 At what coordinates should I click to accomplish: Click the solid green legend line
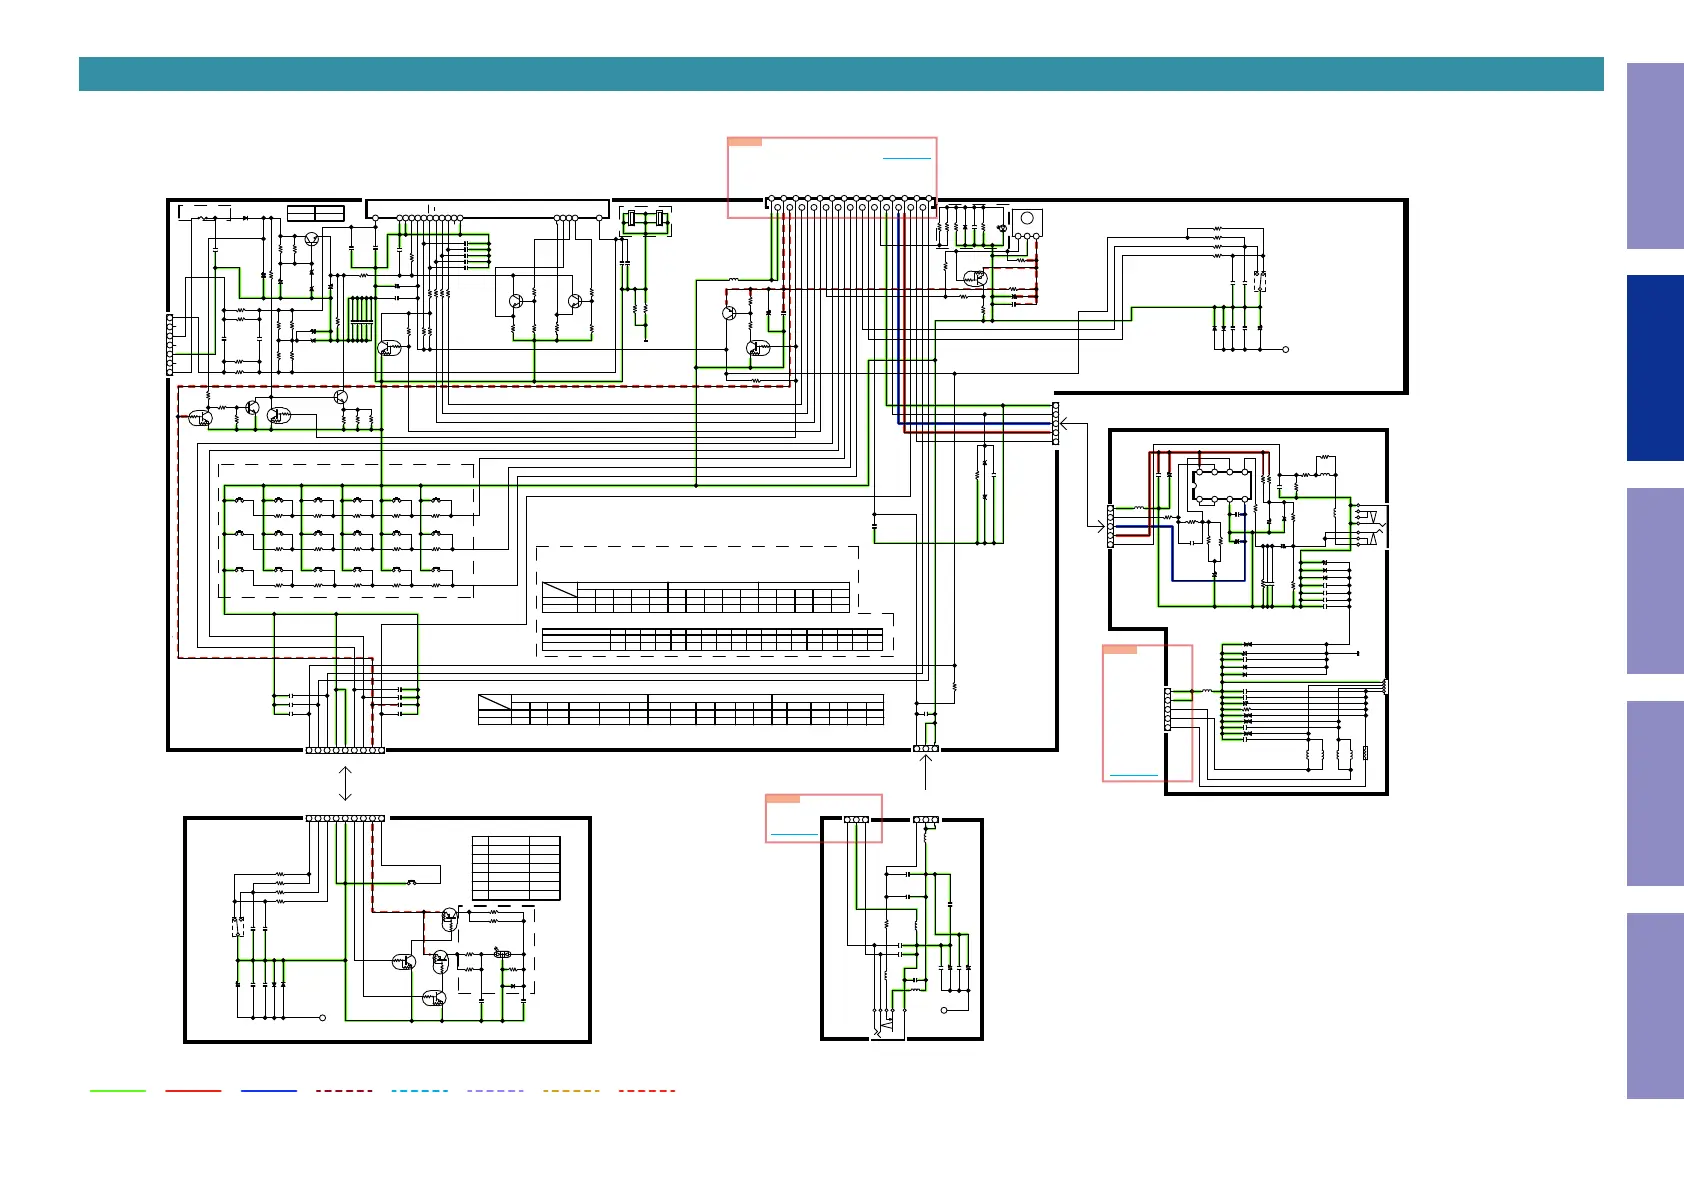coord(118,1091)
